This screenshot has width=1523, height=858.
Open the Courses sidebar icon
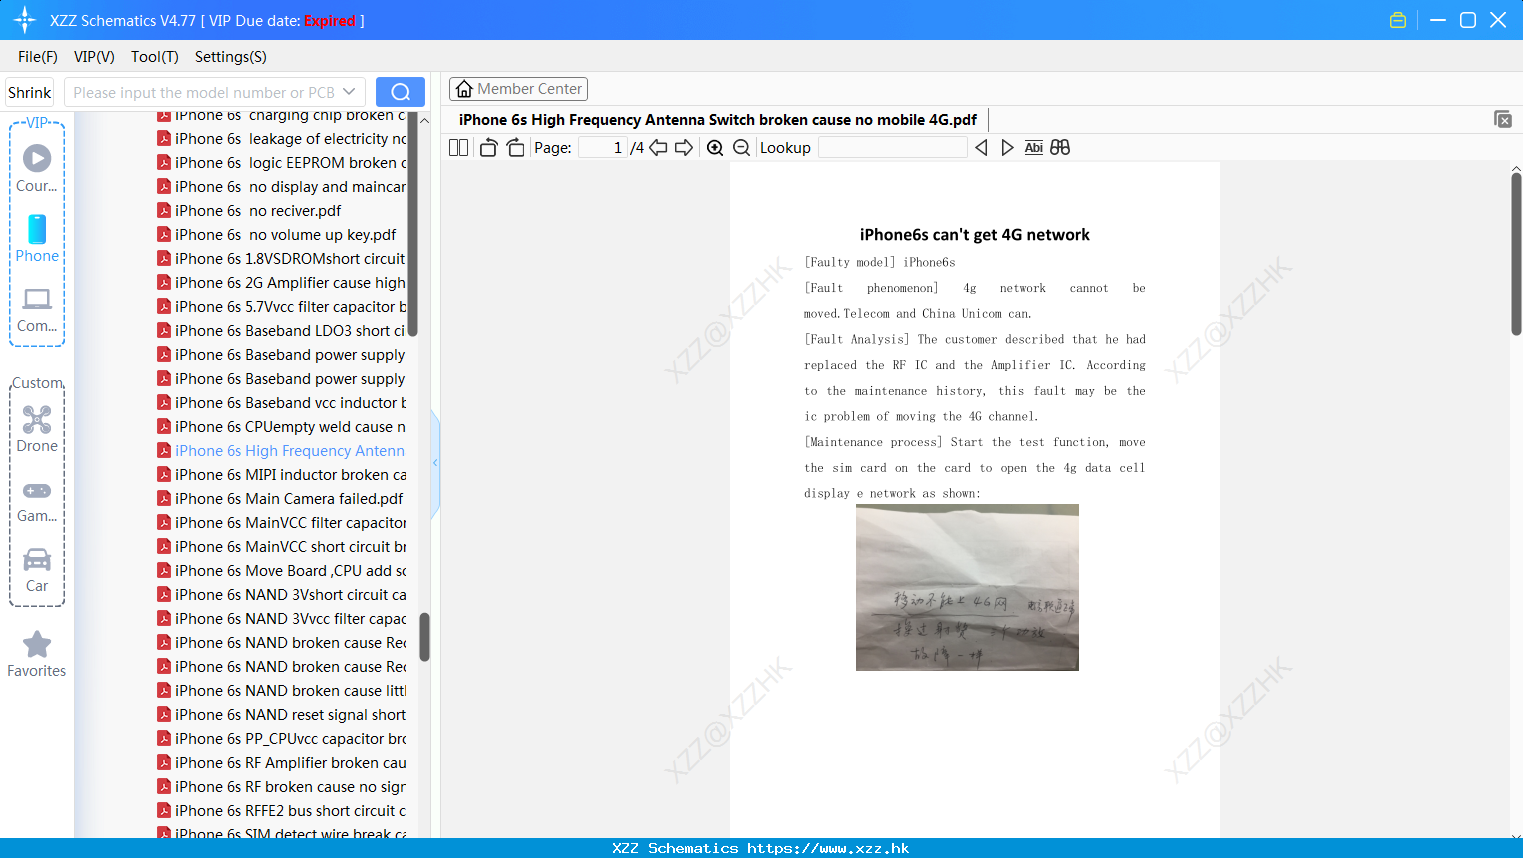[37, 168]
